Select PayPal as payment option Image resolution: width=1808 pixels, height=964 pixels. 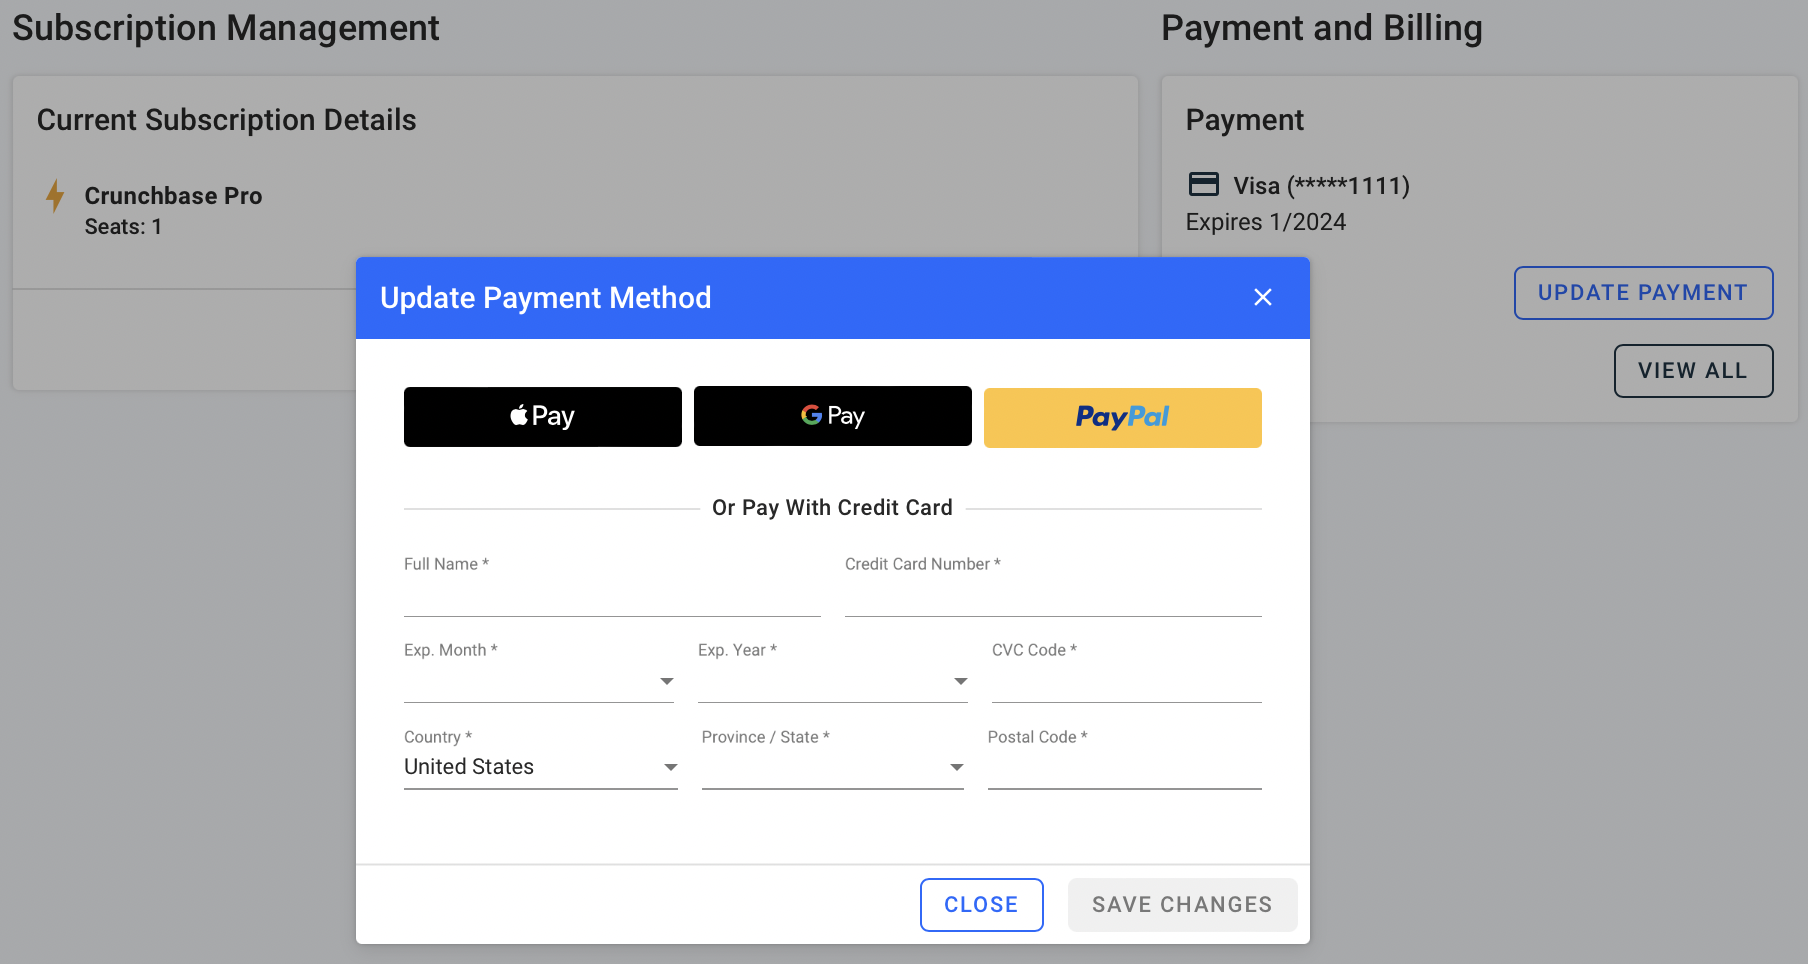click(1123, 418)
